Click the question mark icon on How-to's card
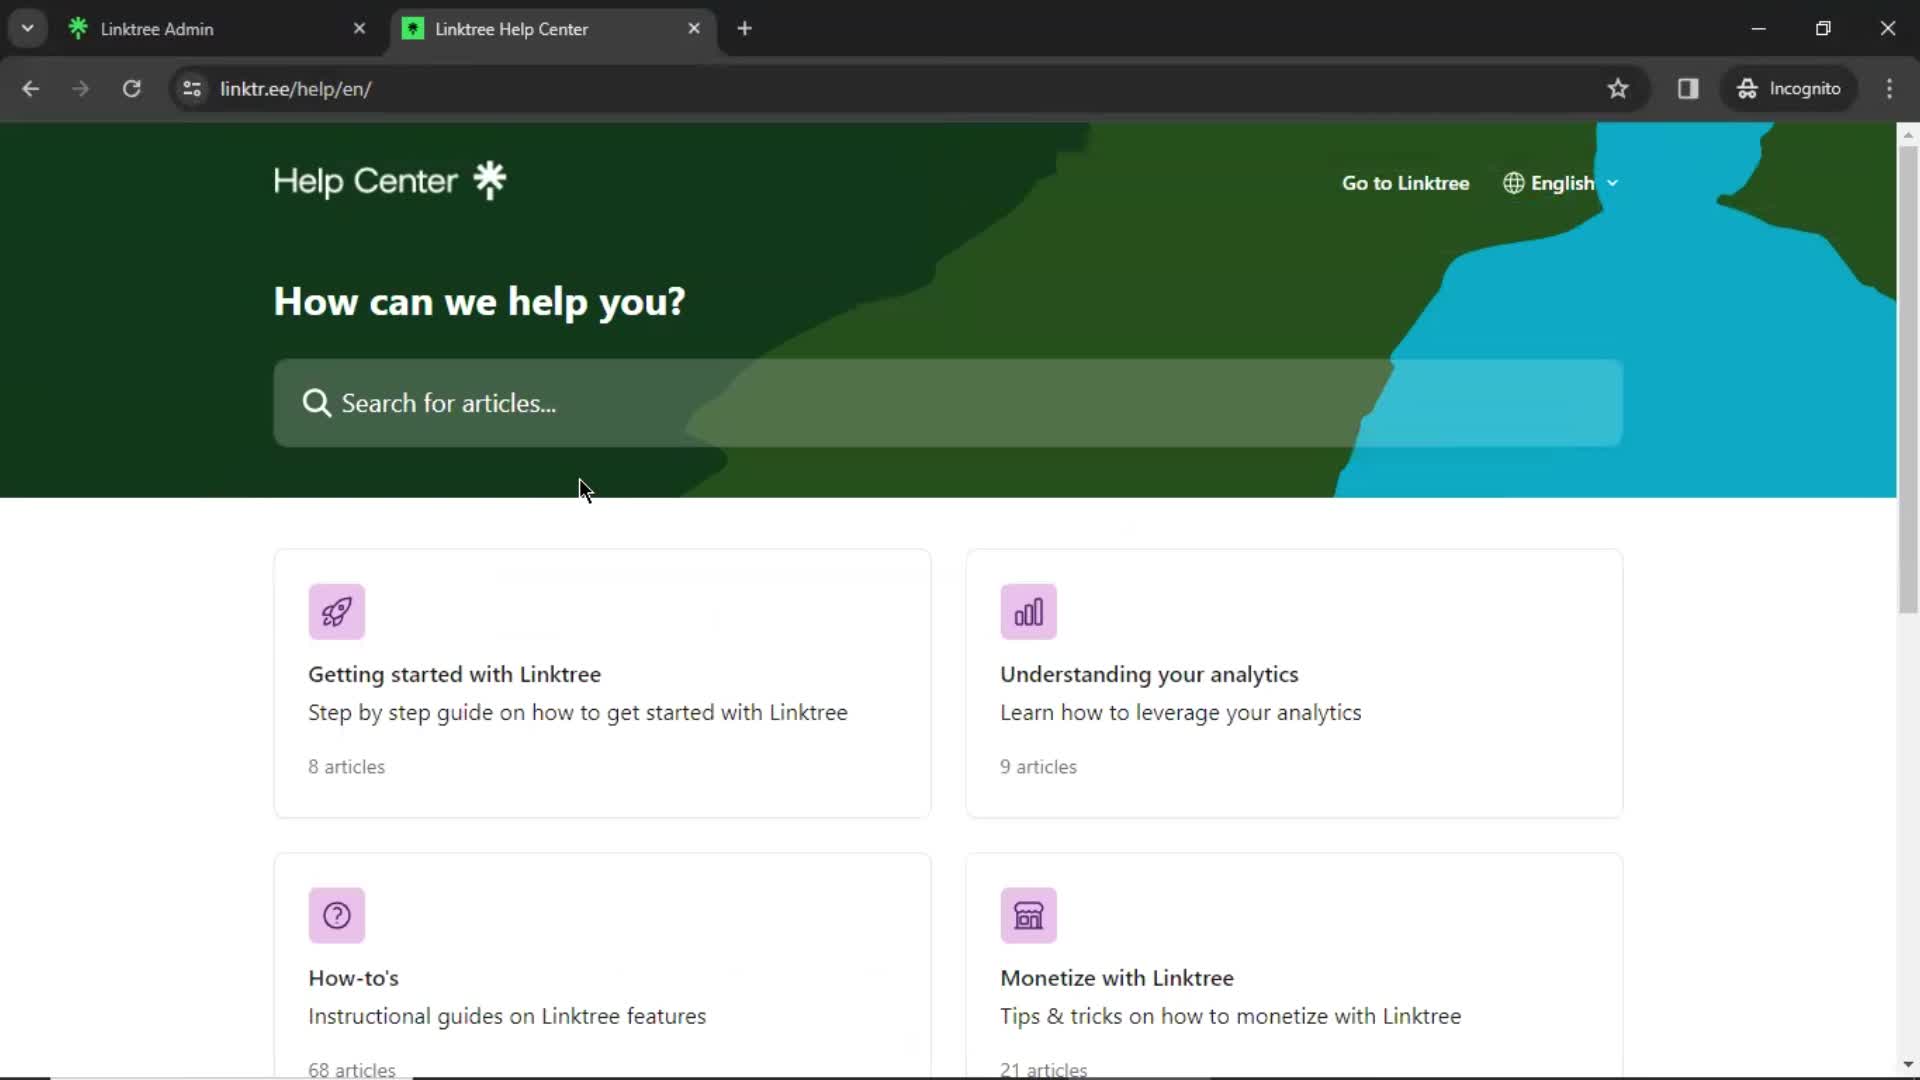This screenshot has width=1920, height=1080. coord(336,915)
